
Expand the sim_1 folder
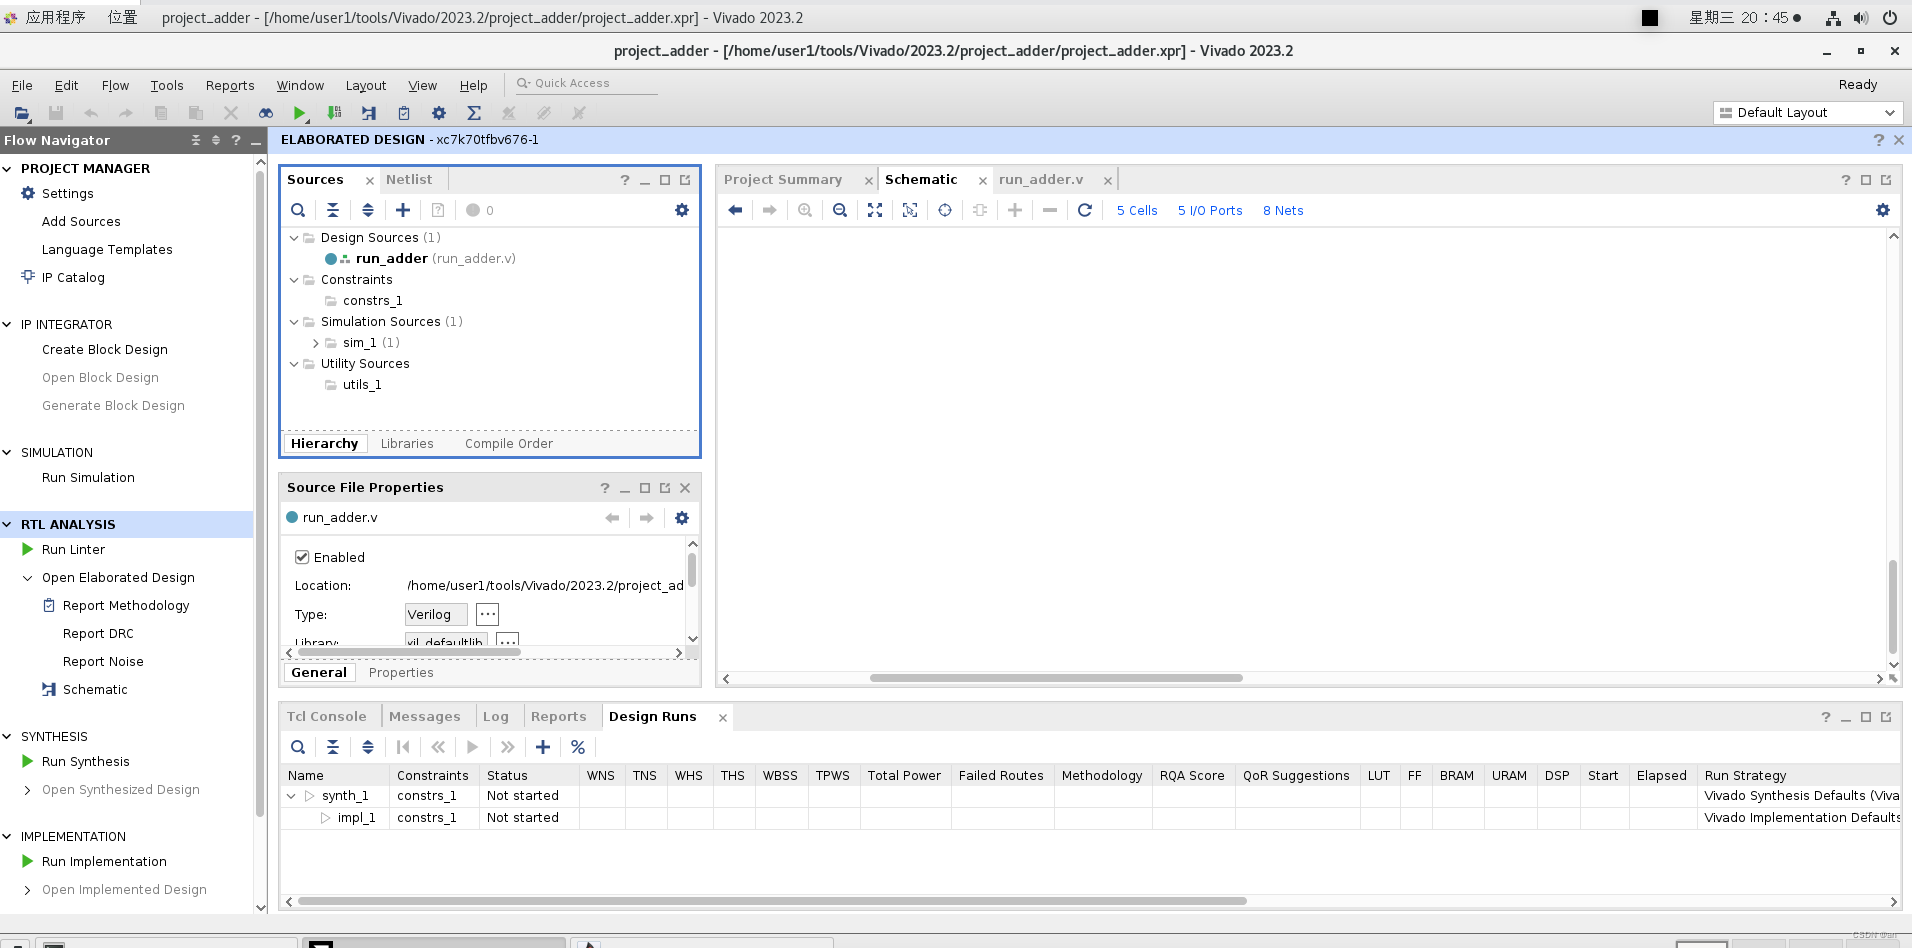[316, 343]
